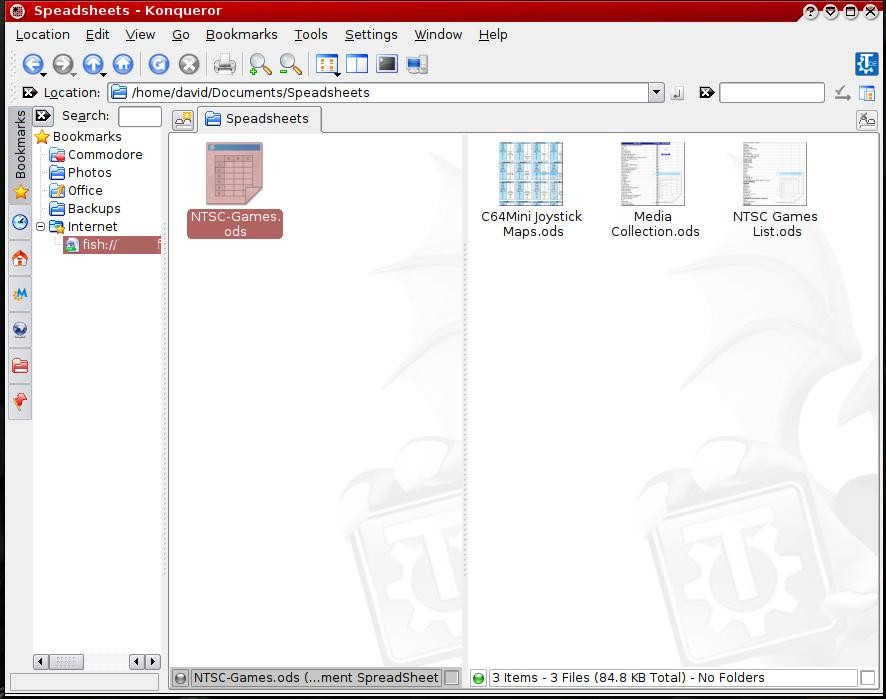The width and height of the screenshot is (886, 699).
Task: Close the current tab icon at right
Action: tap(866, 119)
